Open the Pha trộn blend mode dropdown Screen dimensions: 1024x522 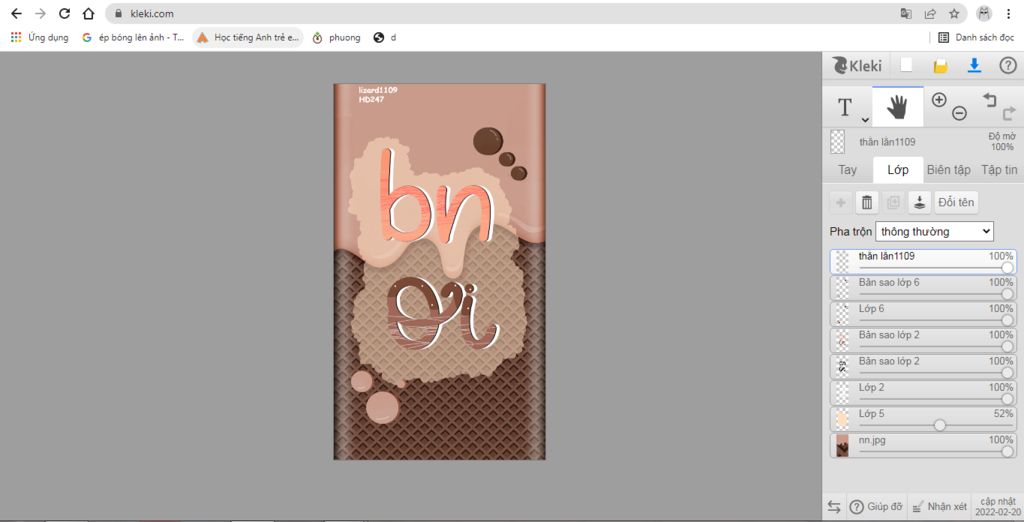coord(934,231)
